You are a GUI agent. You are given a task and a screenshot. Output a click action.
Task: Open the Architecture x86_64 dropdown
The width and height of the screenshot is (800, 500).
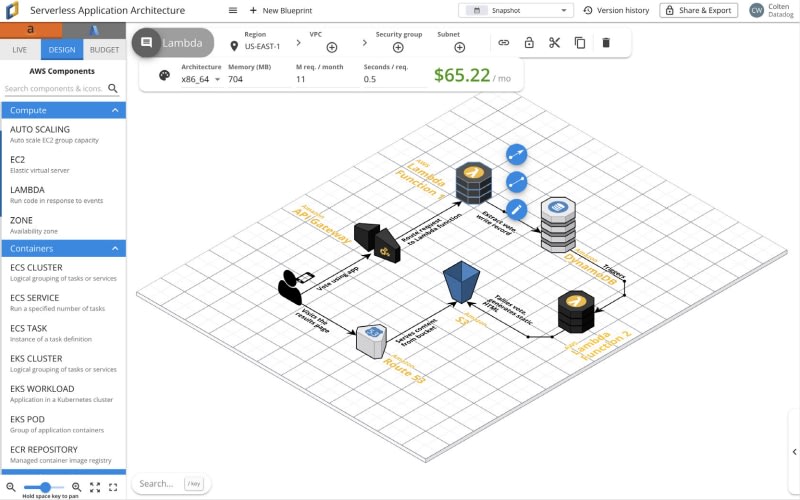point(201,79)
